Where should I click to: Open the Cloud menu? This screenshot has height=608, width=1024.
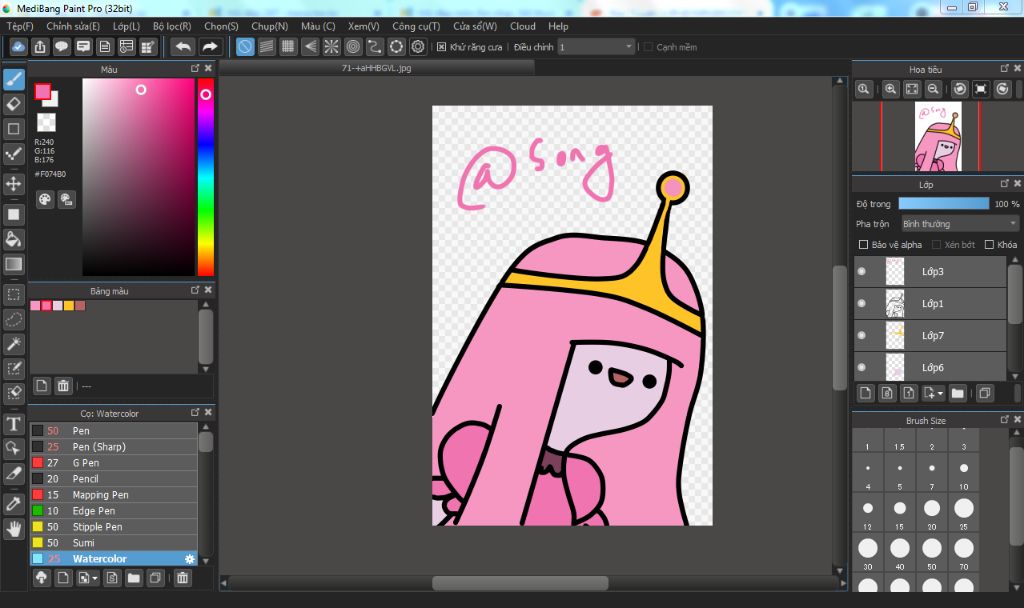522,27
